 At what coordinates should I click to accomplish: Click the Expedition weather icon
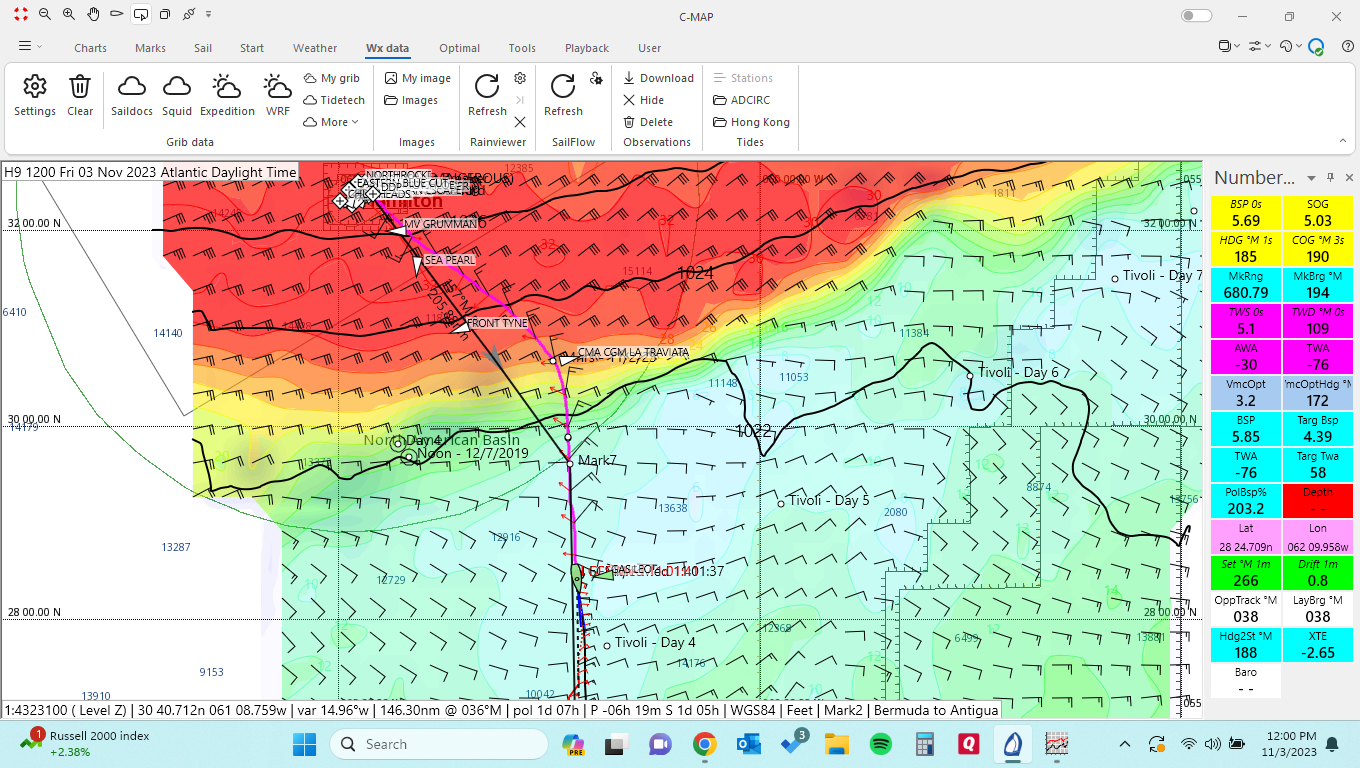point(227,88)
